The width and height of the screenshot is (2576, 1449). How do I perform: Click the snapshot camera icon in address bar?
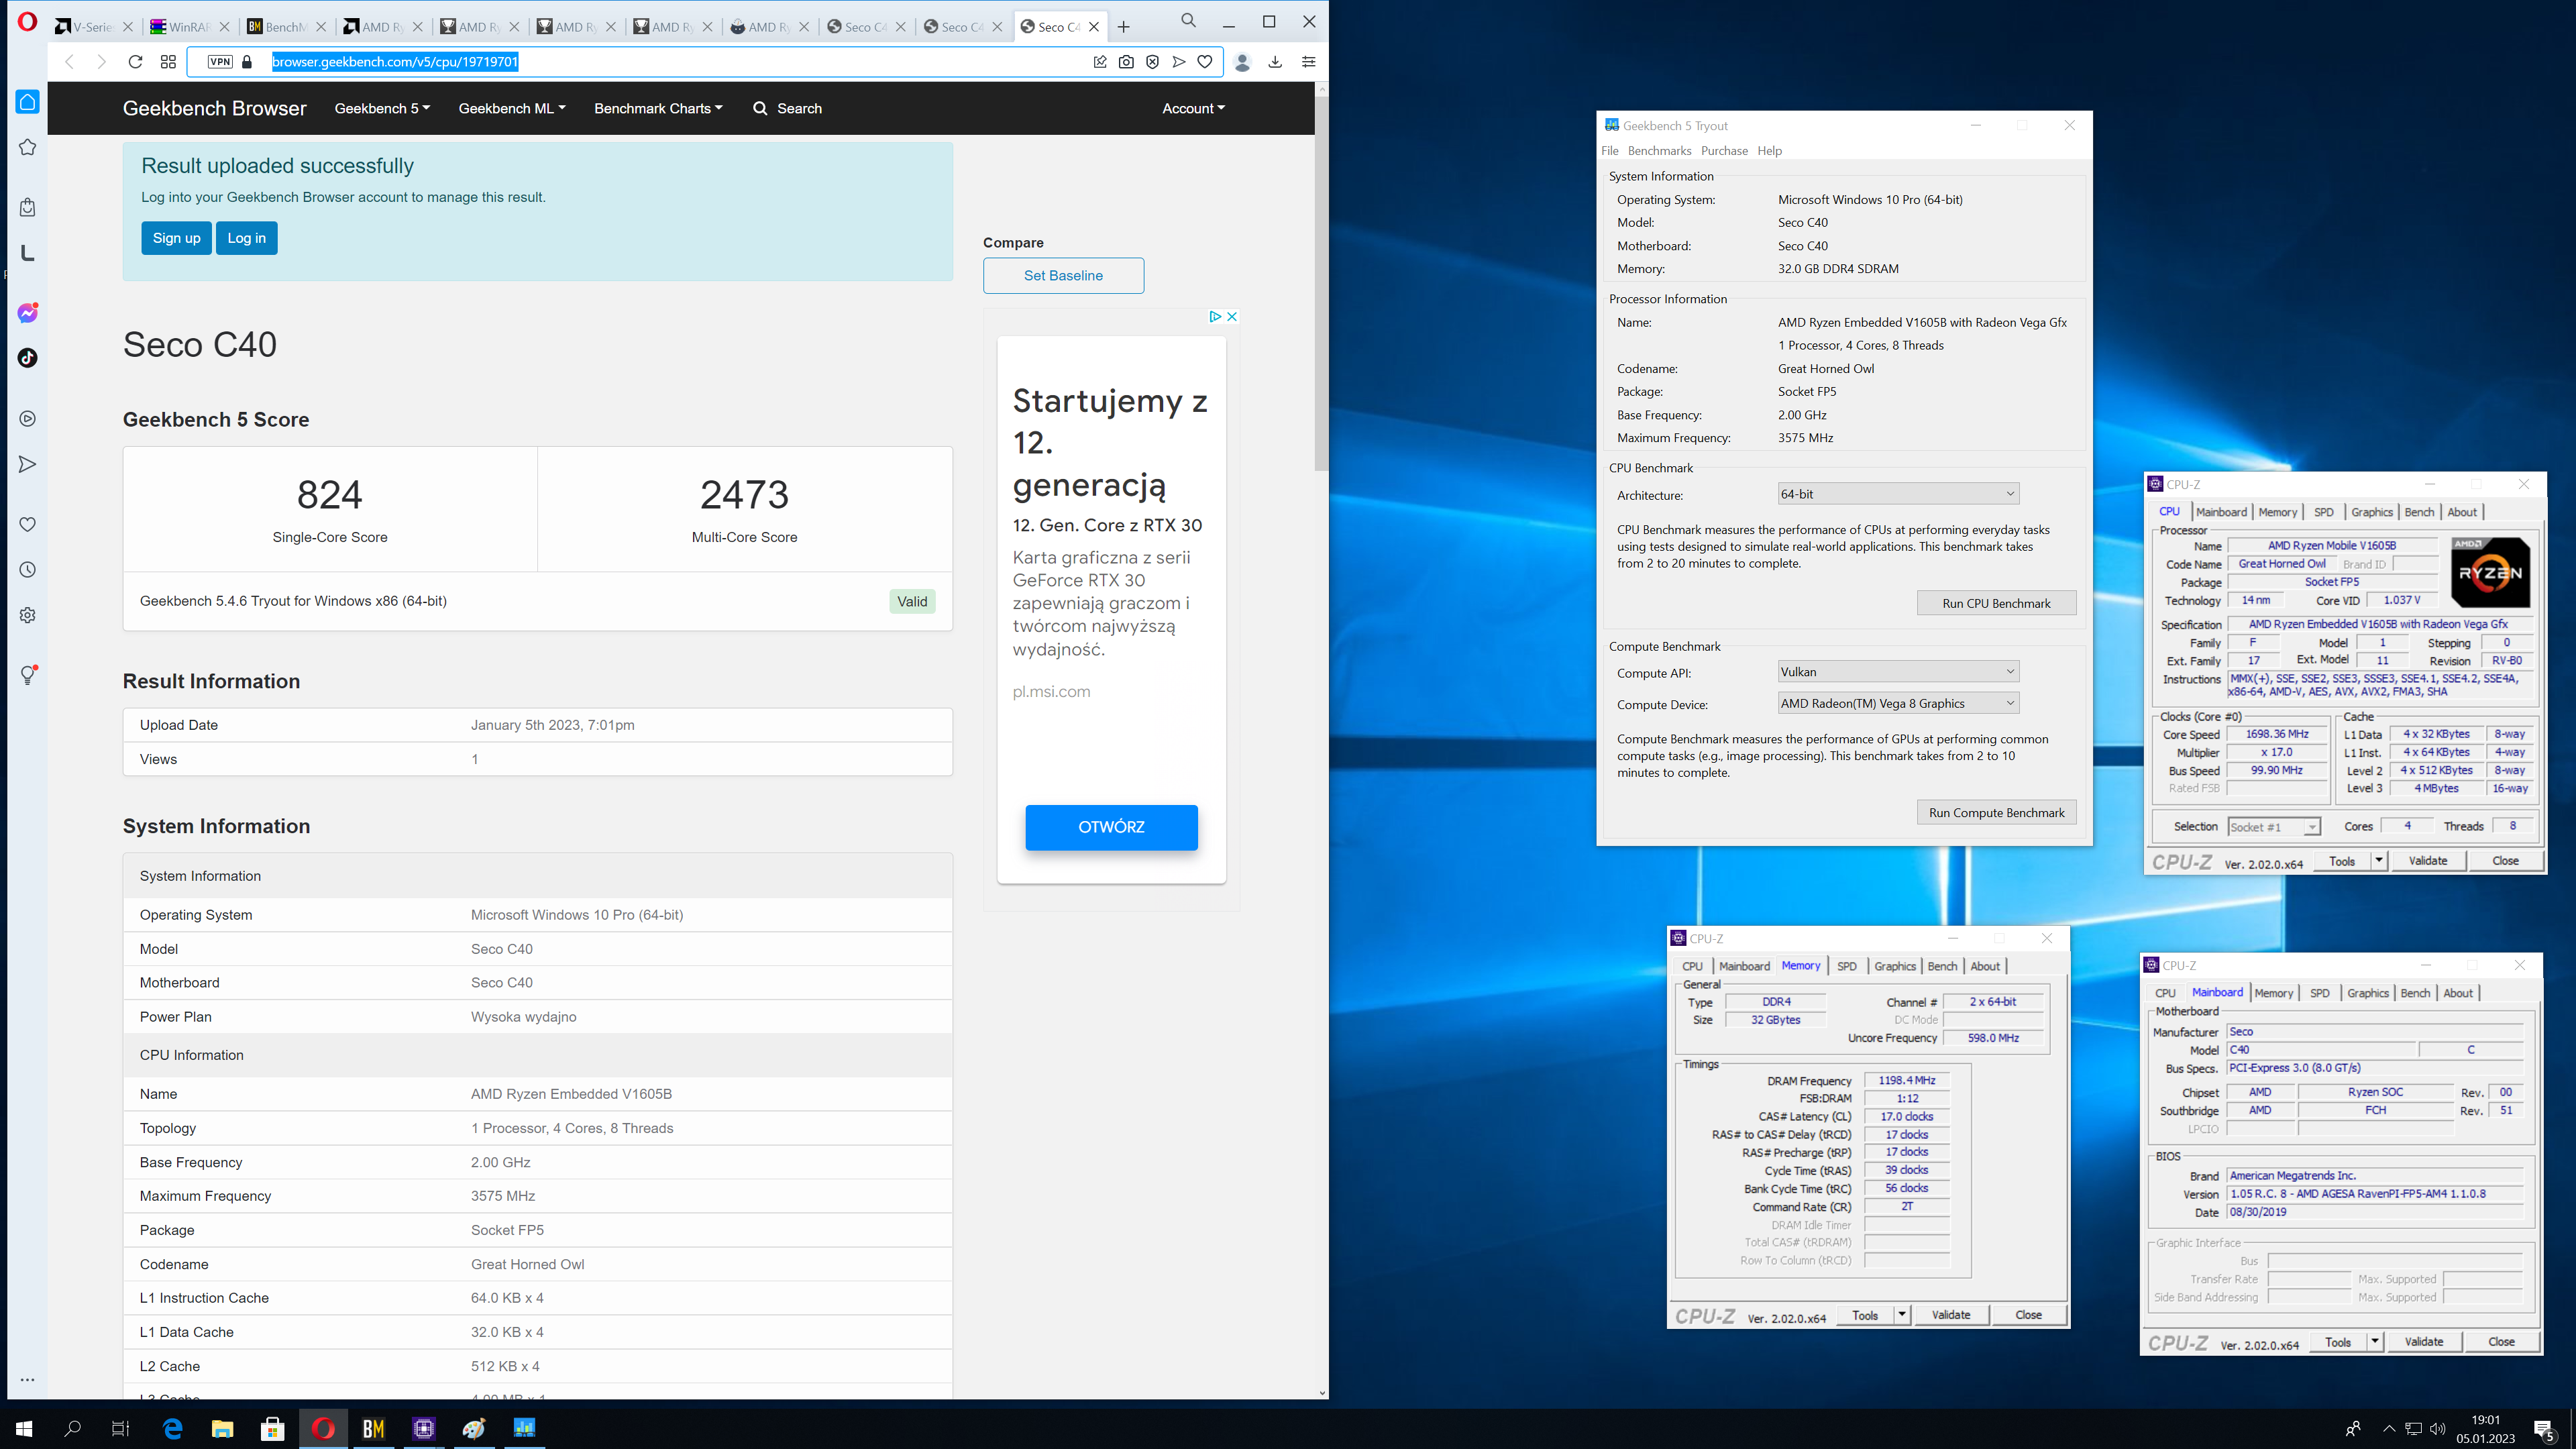1126,62
